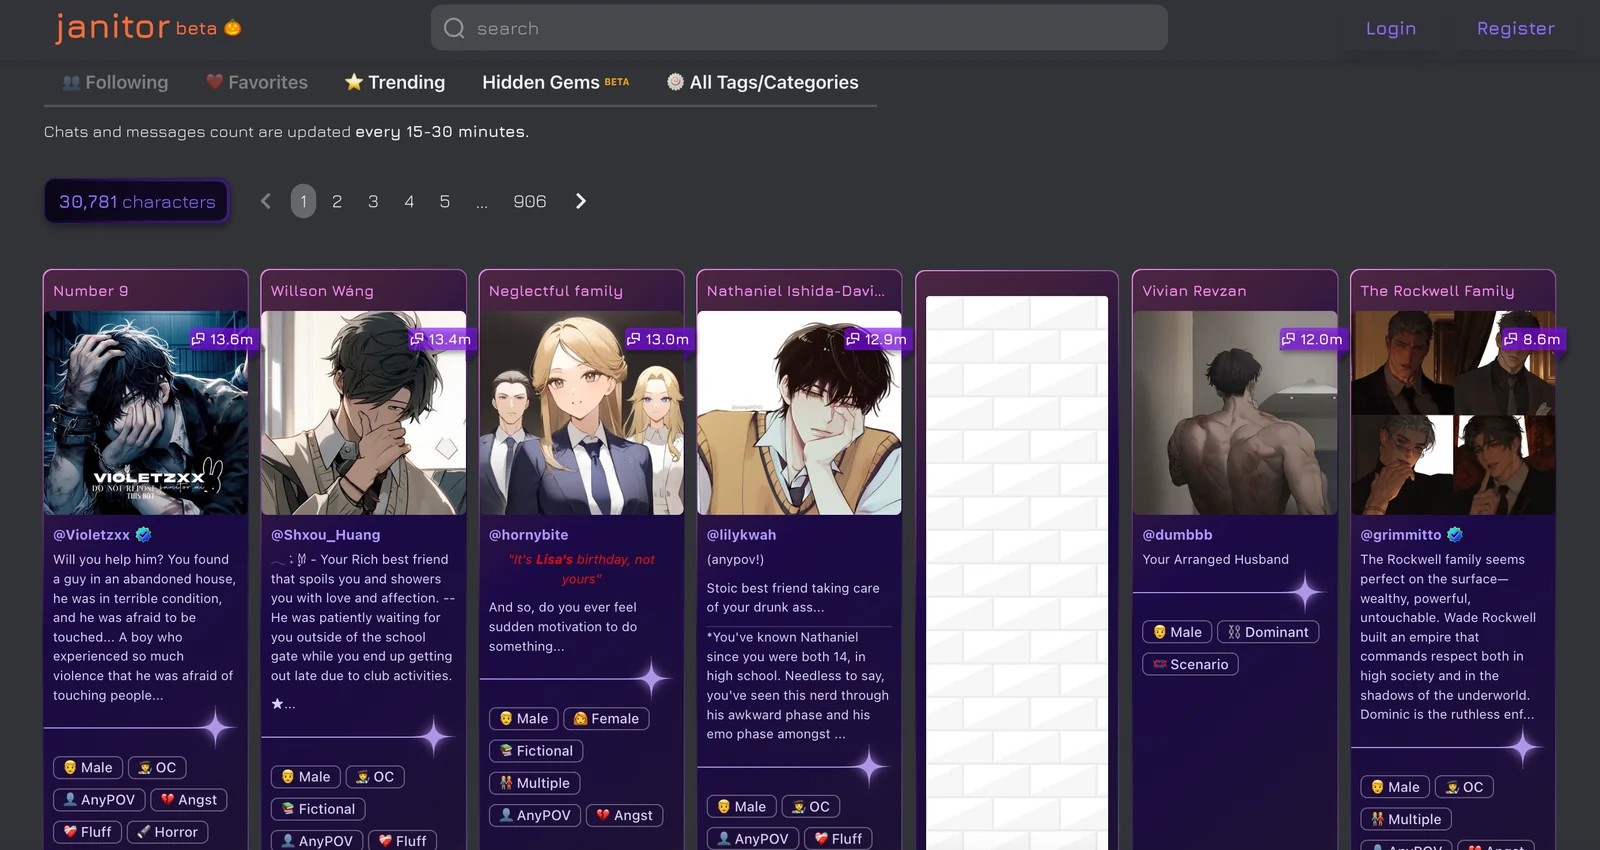This screenshot has width=1600, height=850.
Task: Click the Register link
Action: (x=1515, y=29)
